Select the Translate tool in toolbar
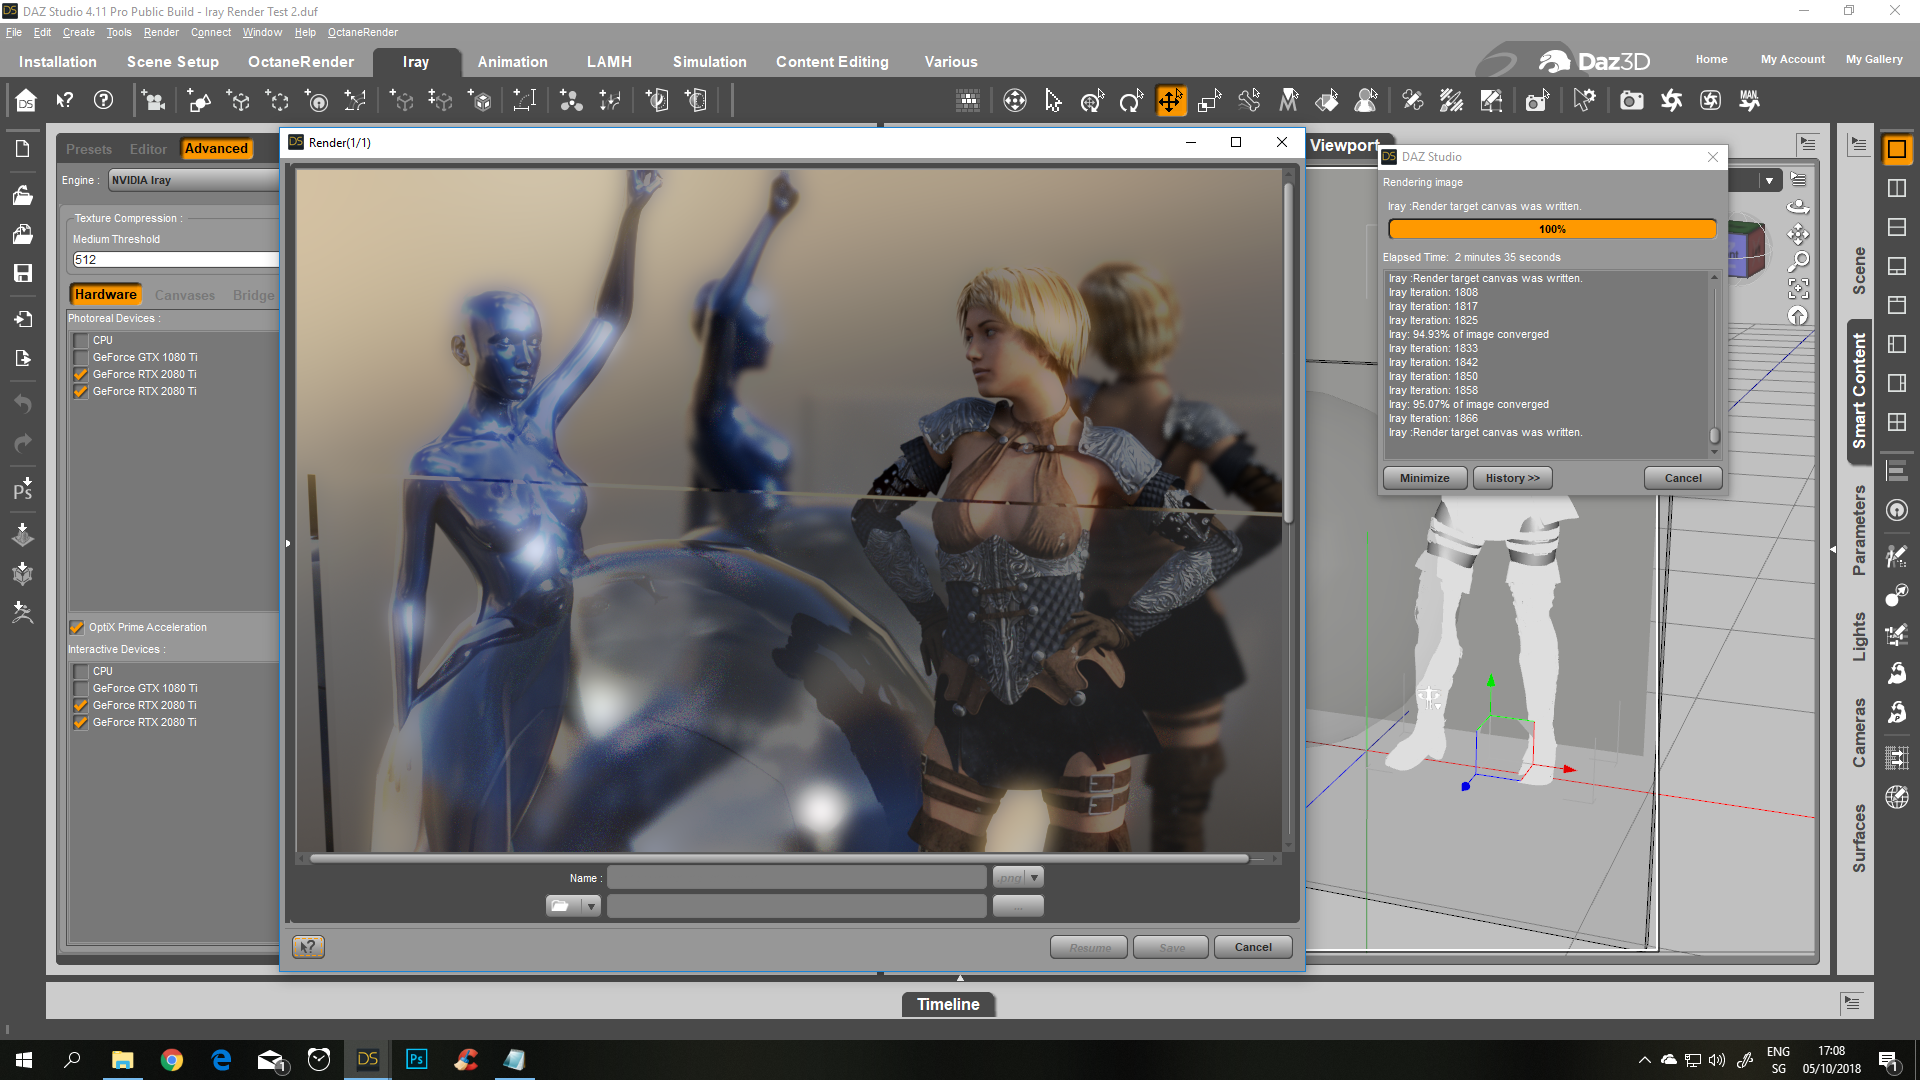The image size is (1920, 1080). tap(1170, 100)
